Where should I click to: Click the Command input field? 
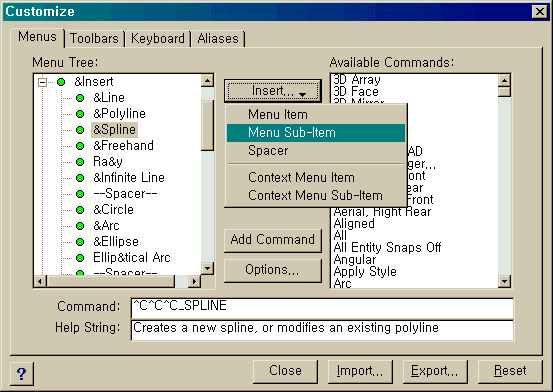322,308
